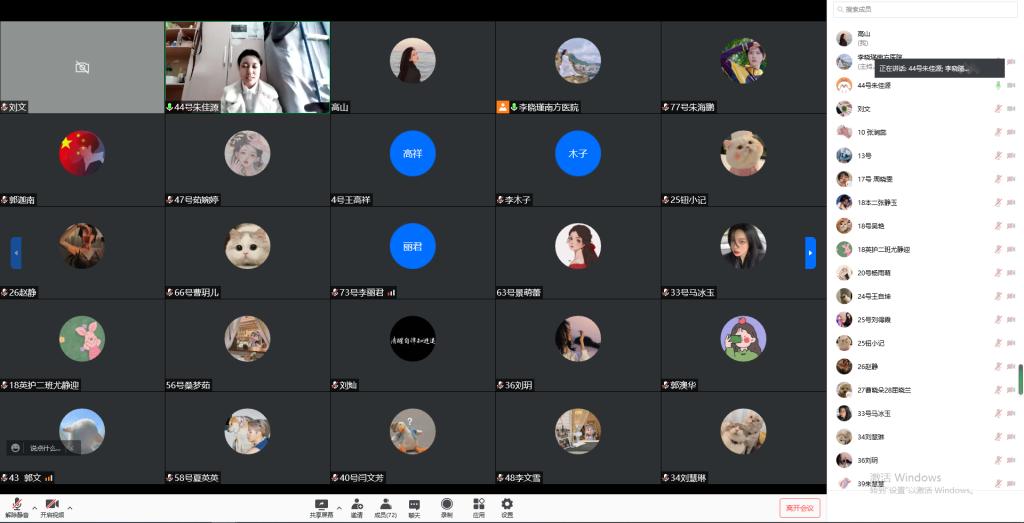
Task: Open the 成员(72) members panel
Action: click(385, 506)
